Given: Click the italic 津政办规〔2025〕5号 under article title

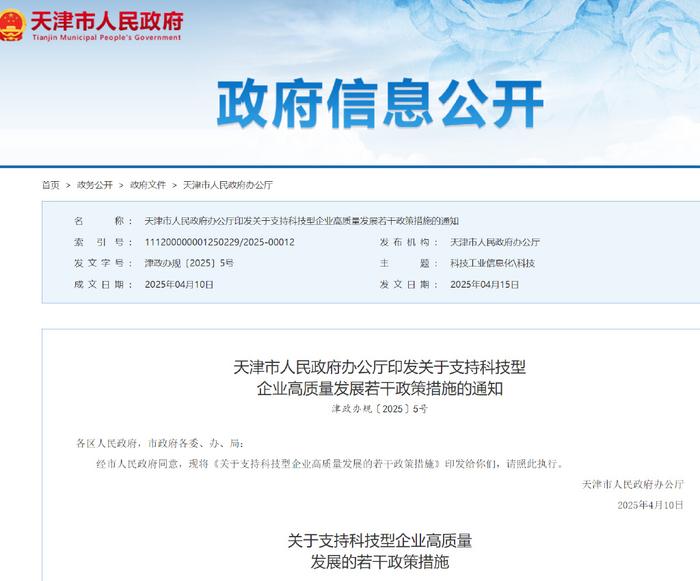Looking at the screenshot, I should coord(379,409).
